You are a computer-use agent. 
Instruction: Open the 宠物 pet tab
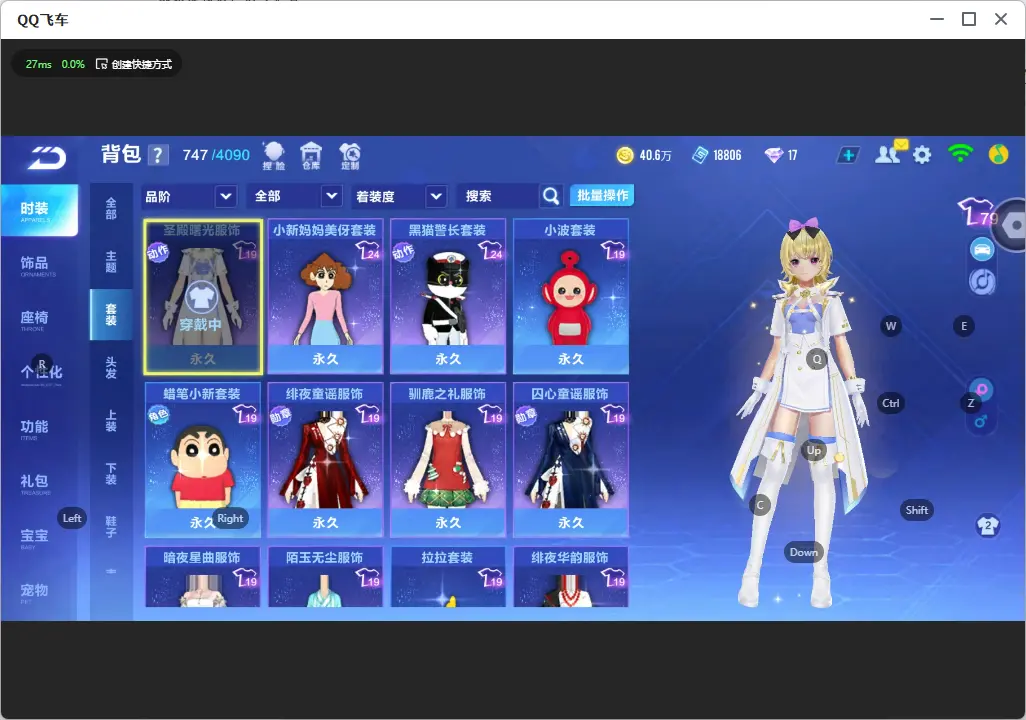(39, 592)
